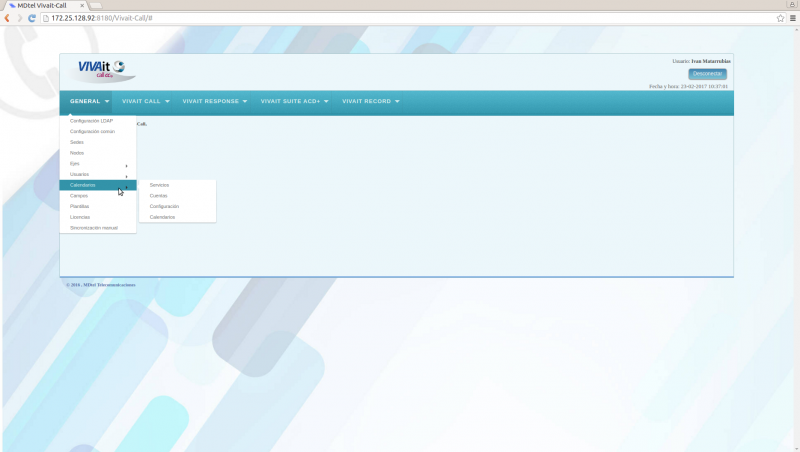
Task: Select Configuración LDAP menu entry
Action: pyautogui.click(x=98, y=121)
